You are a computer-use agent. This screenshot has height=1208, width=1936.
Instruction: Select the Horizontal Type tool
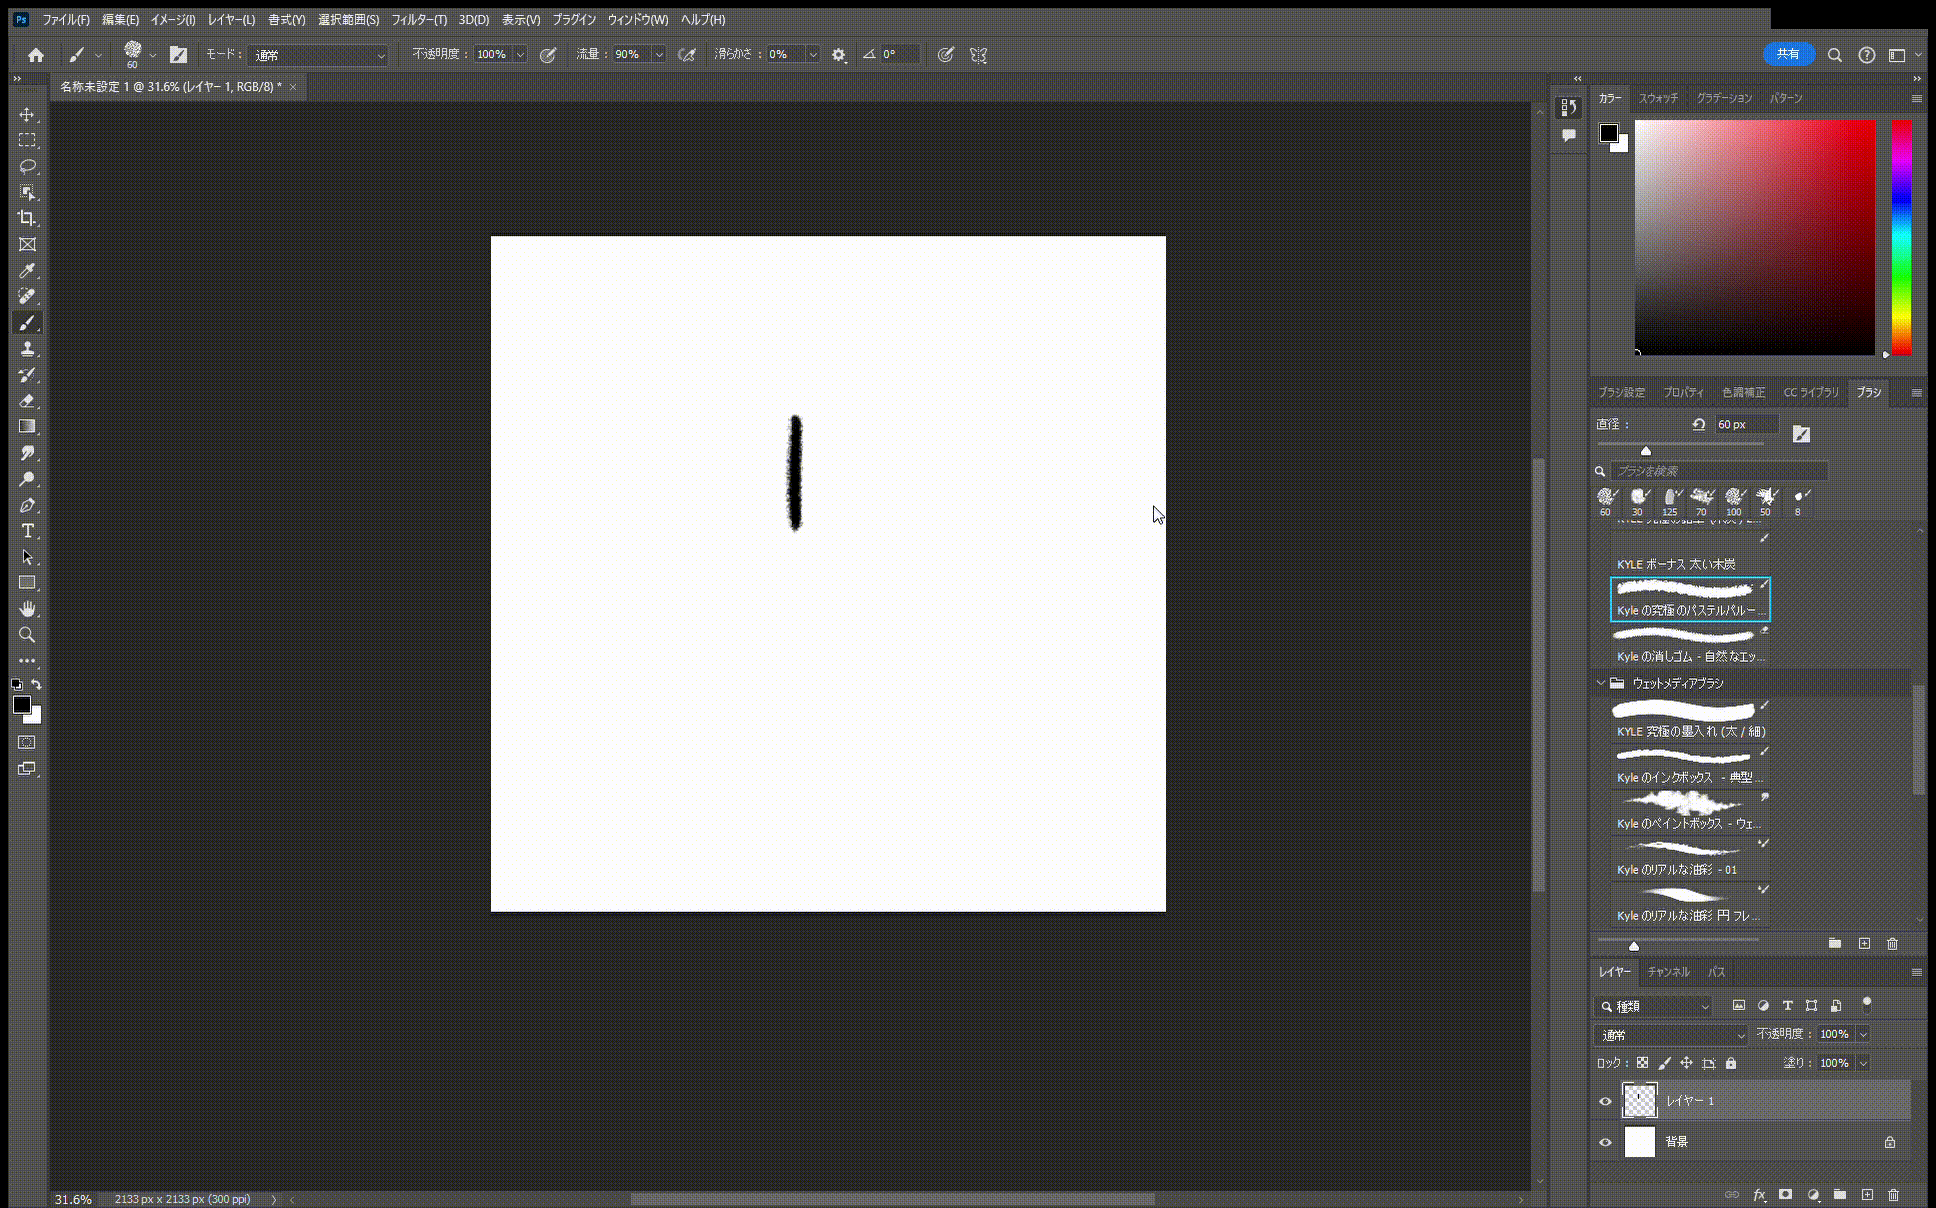(27, 531)
